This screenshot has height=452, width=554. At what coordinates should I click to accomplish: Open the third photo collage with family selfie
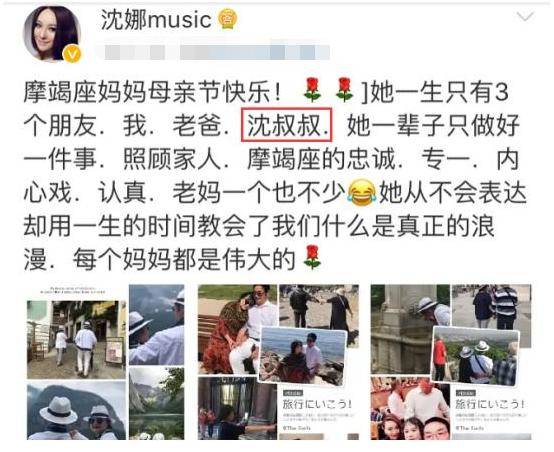pos(451,362)
